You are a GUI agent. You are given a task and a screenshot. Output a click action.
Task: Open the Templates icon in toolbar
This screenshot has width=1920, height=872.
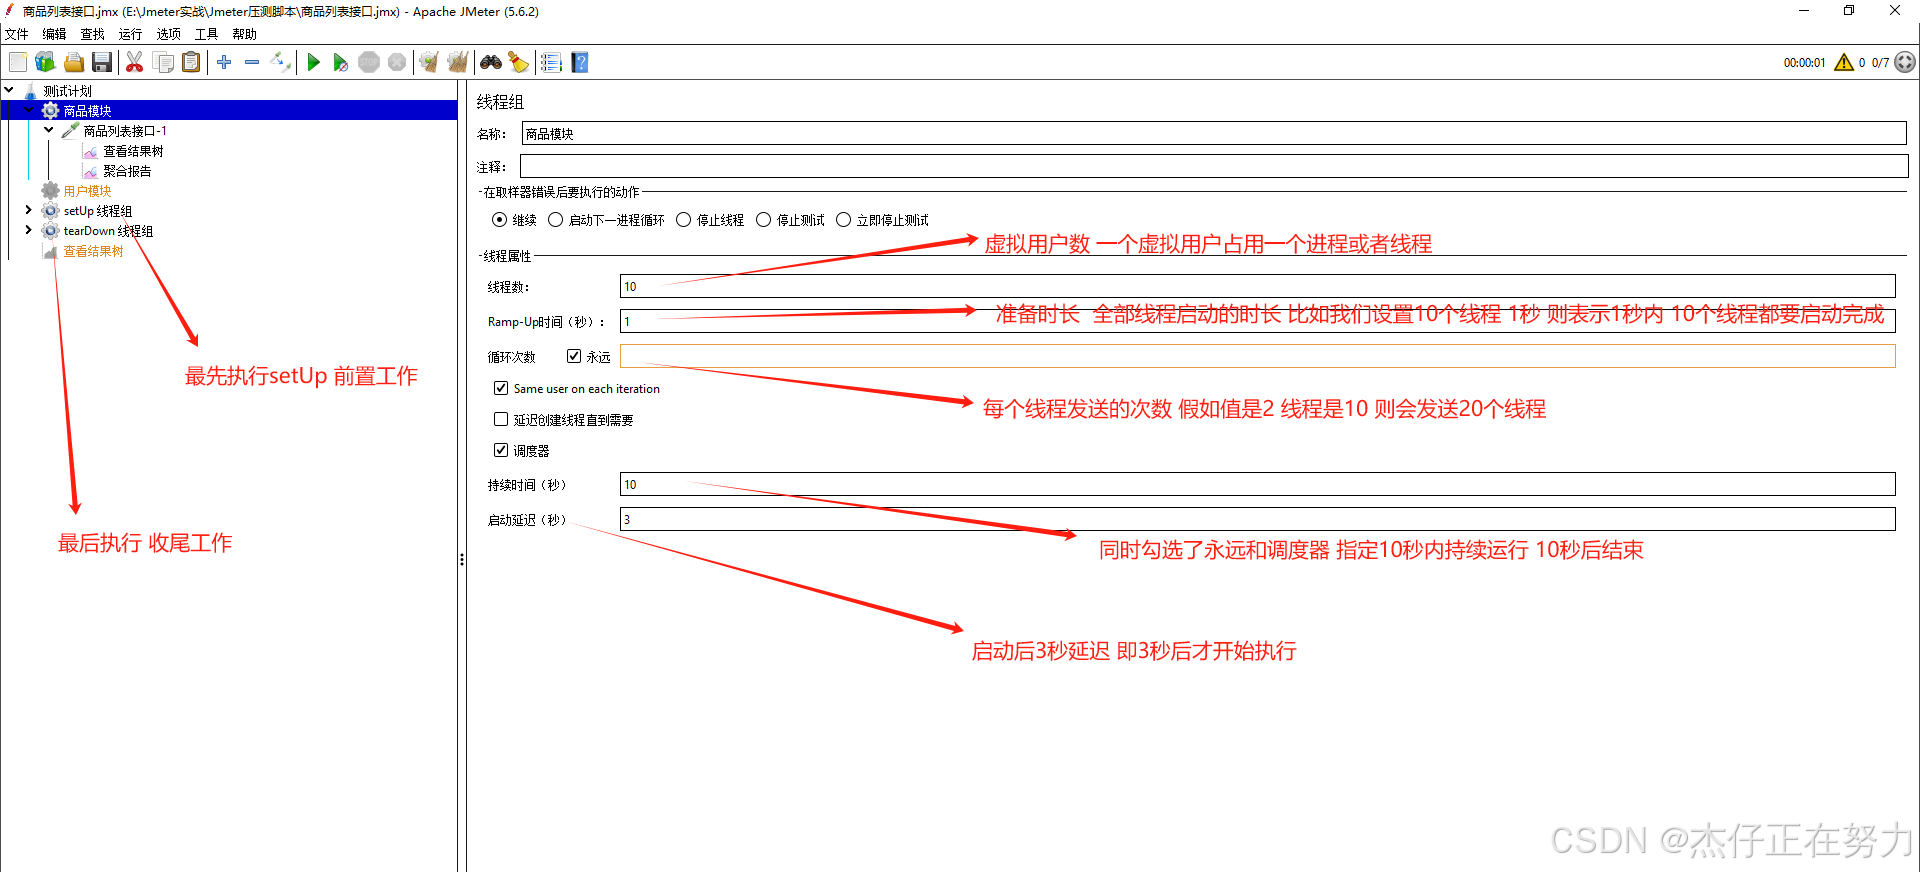tap(45, 62)
